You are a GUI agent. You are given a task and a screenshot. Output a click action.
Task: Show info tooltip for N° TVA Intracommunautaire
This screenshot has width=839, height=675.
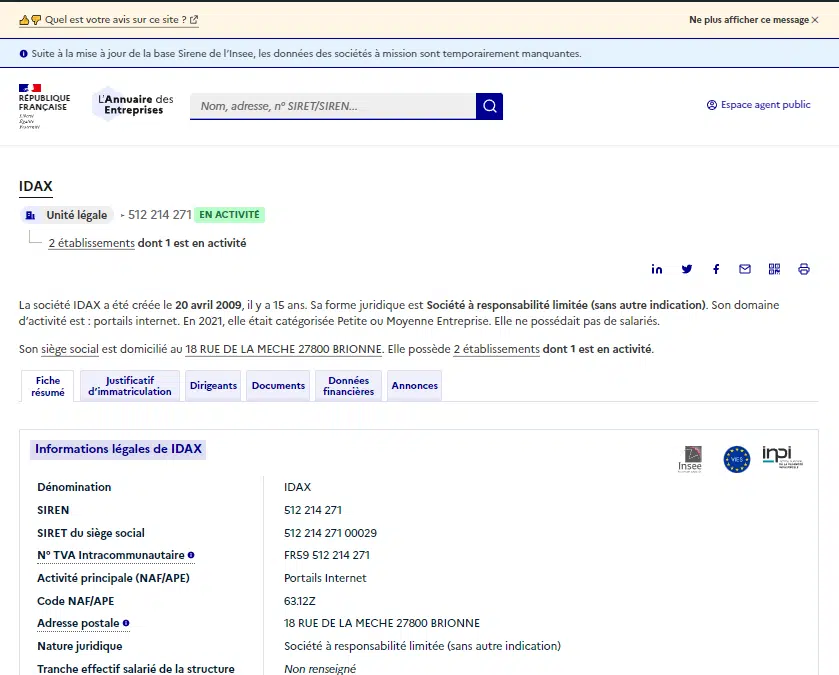coord(191,554)
